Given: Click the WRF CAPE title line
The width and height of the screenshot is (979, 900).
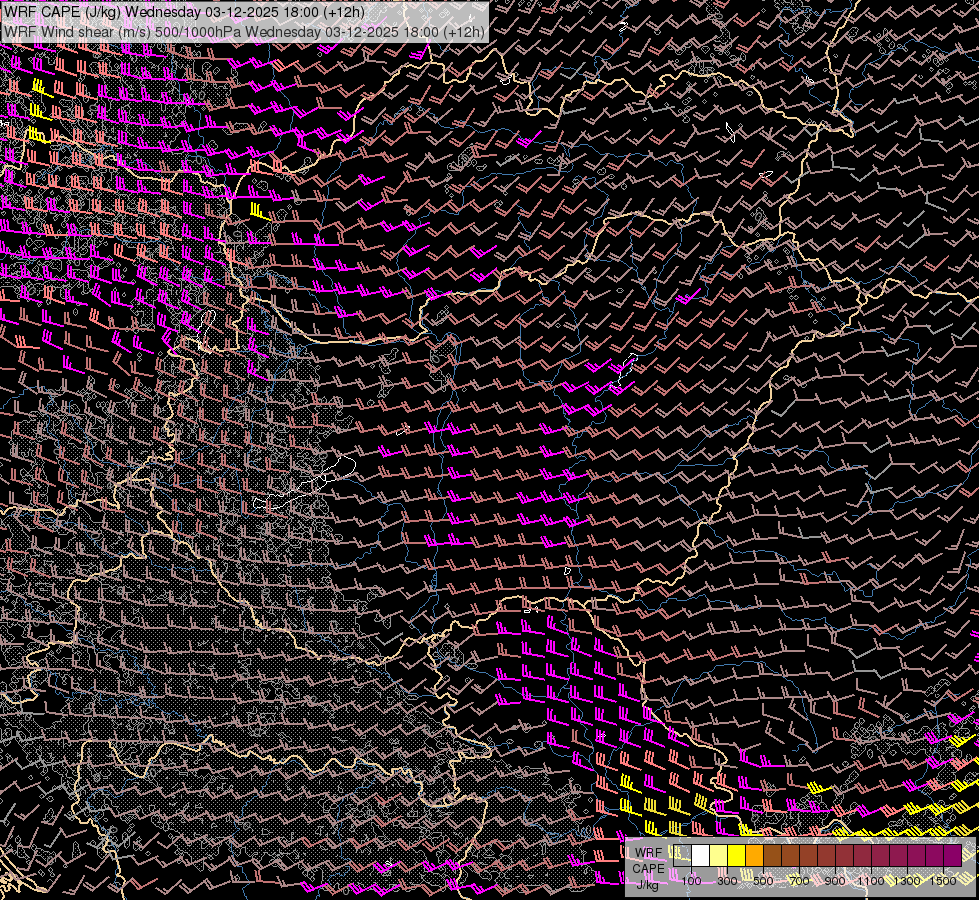Looking at the screenshot, I should coord(184,12).
